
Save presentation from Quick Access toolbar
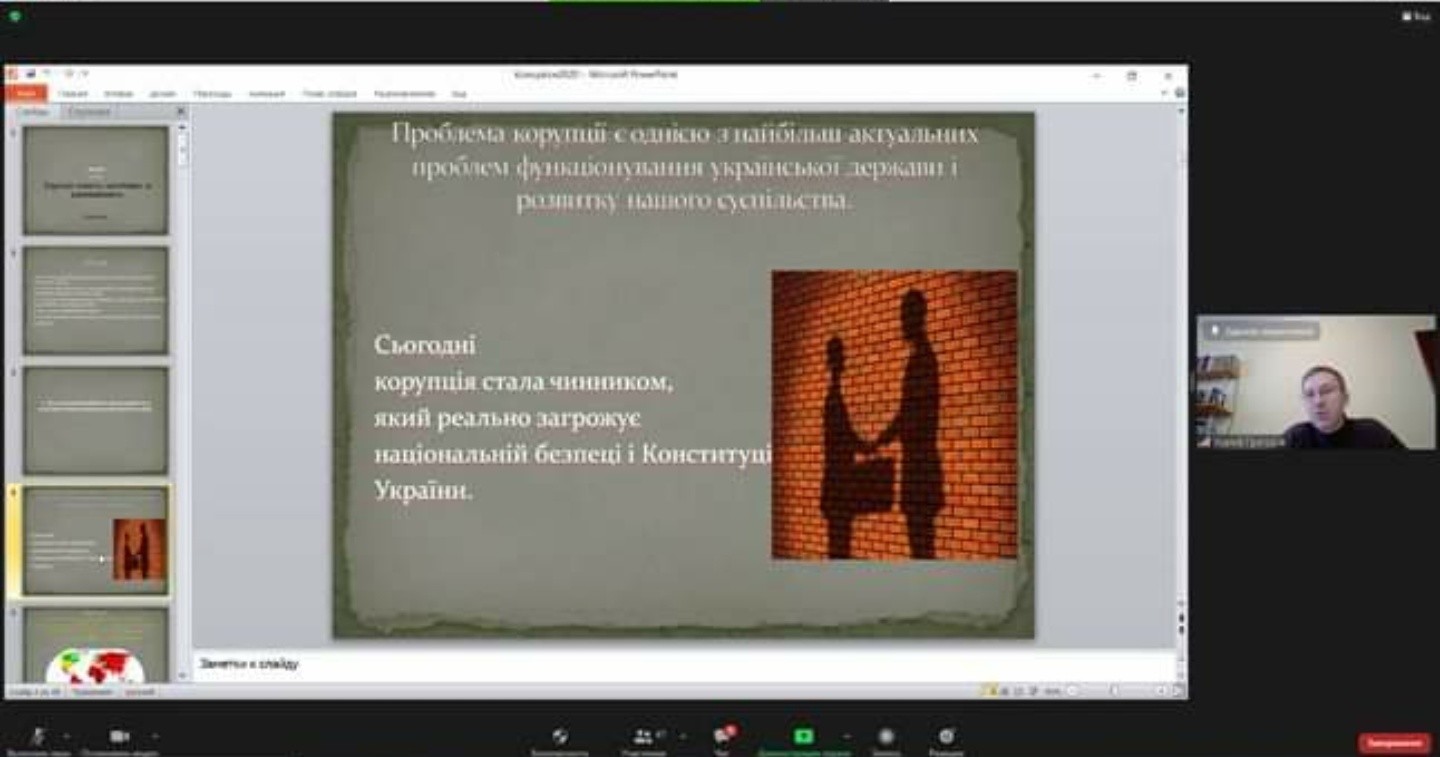point(31,74)
